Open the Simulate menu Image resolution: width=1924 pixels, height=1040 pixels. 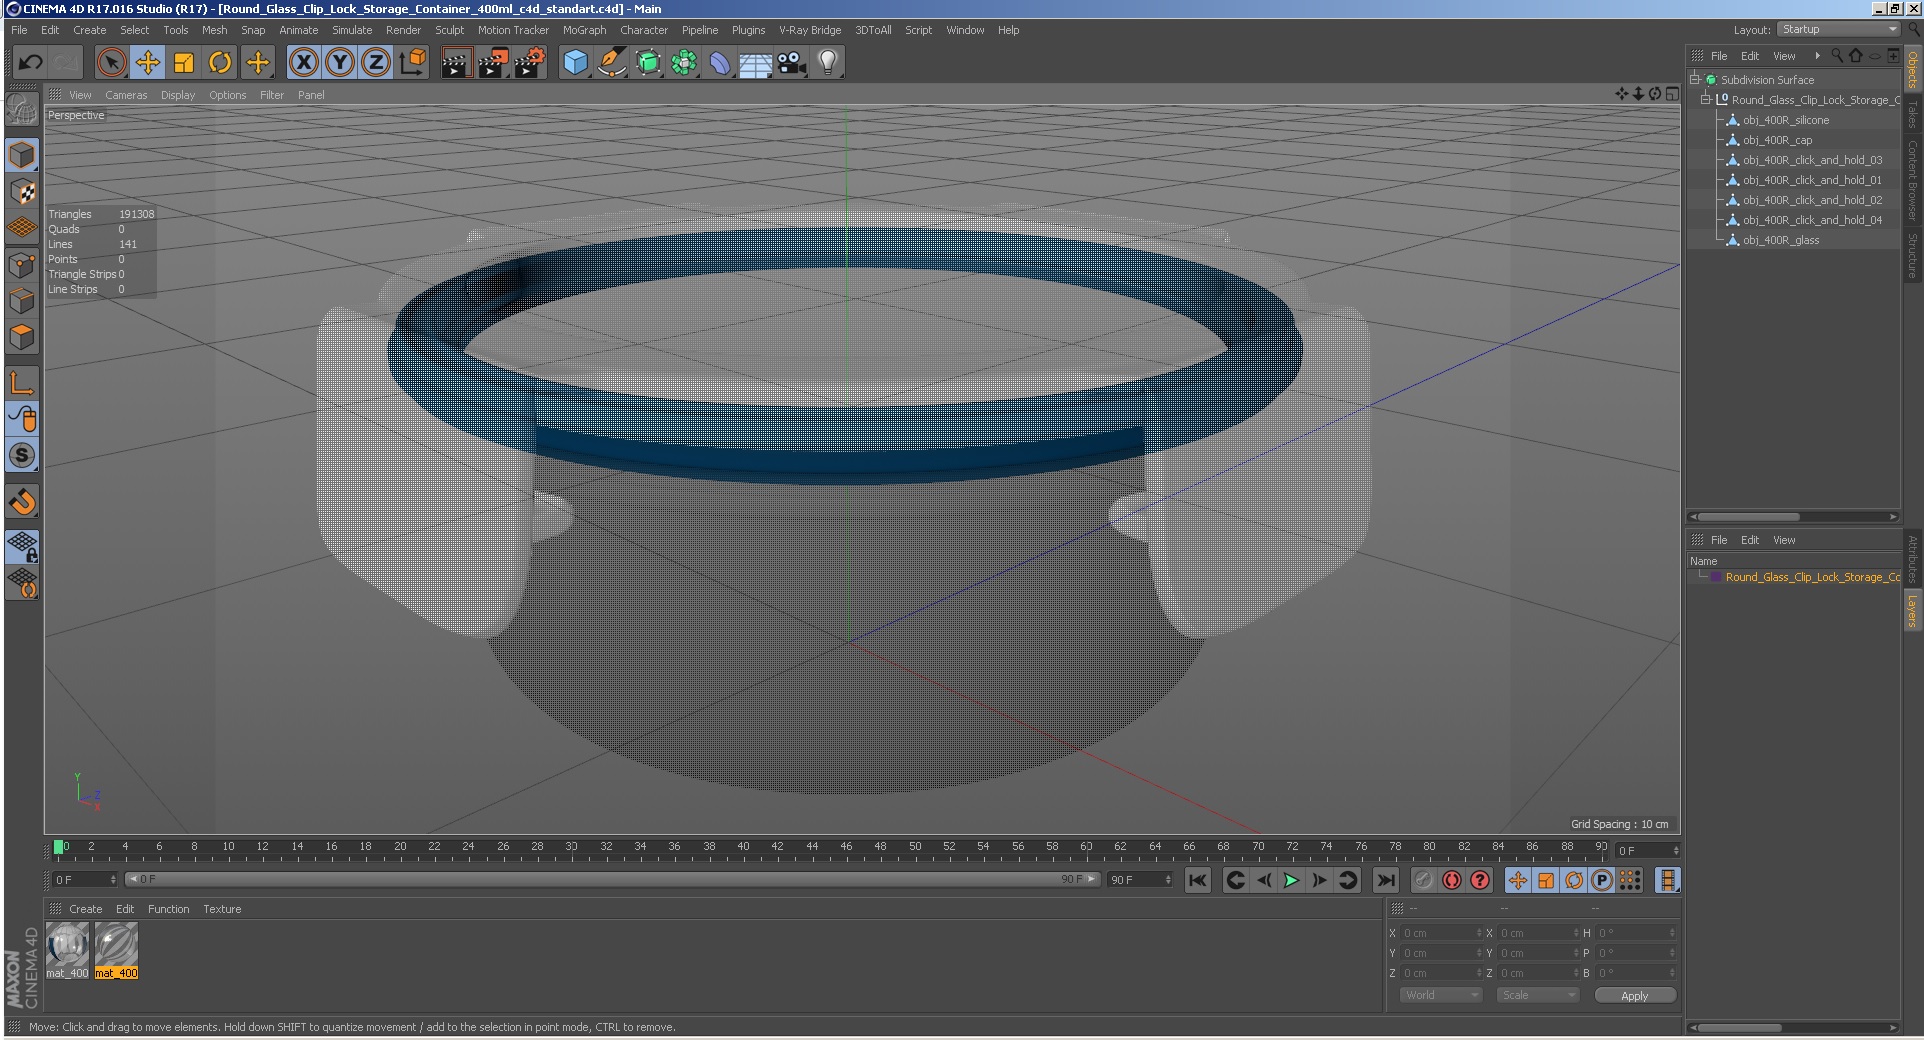click(352, 30)
